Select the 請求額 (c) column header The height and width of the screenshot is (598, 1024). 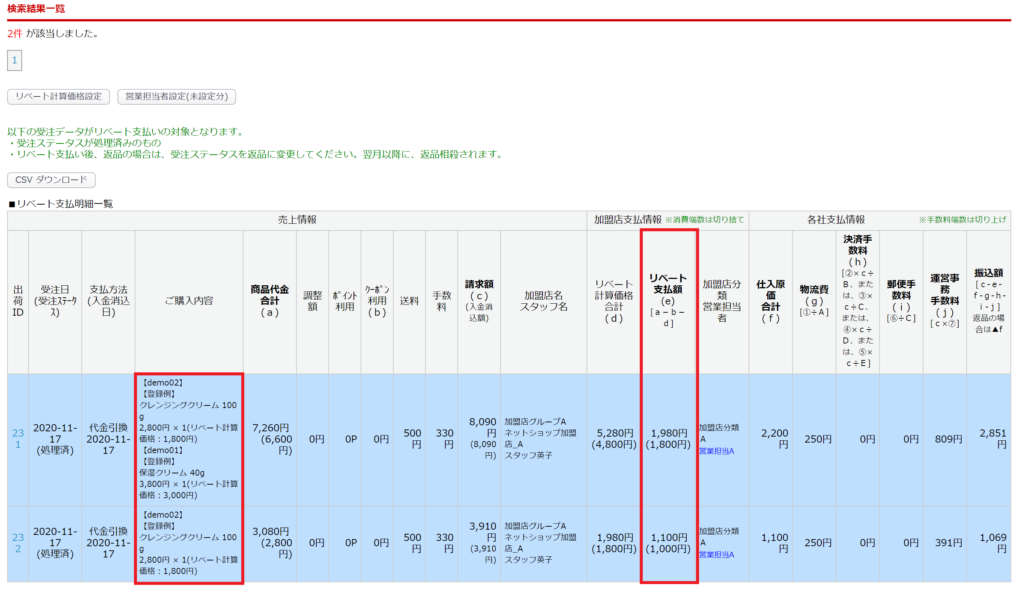[x=481, y=301]
